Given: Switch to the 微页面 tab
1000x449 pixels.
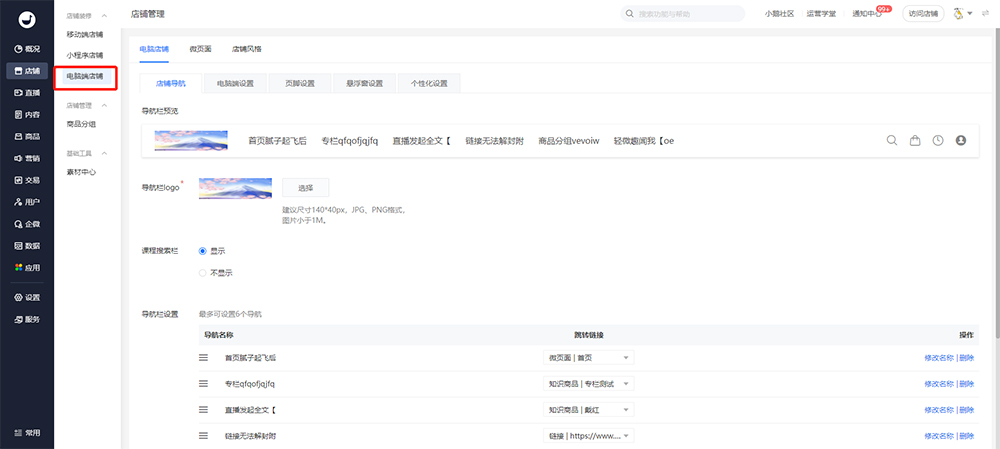Looking at the screenshot, I should (201, 48).
